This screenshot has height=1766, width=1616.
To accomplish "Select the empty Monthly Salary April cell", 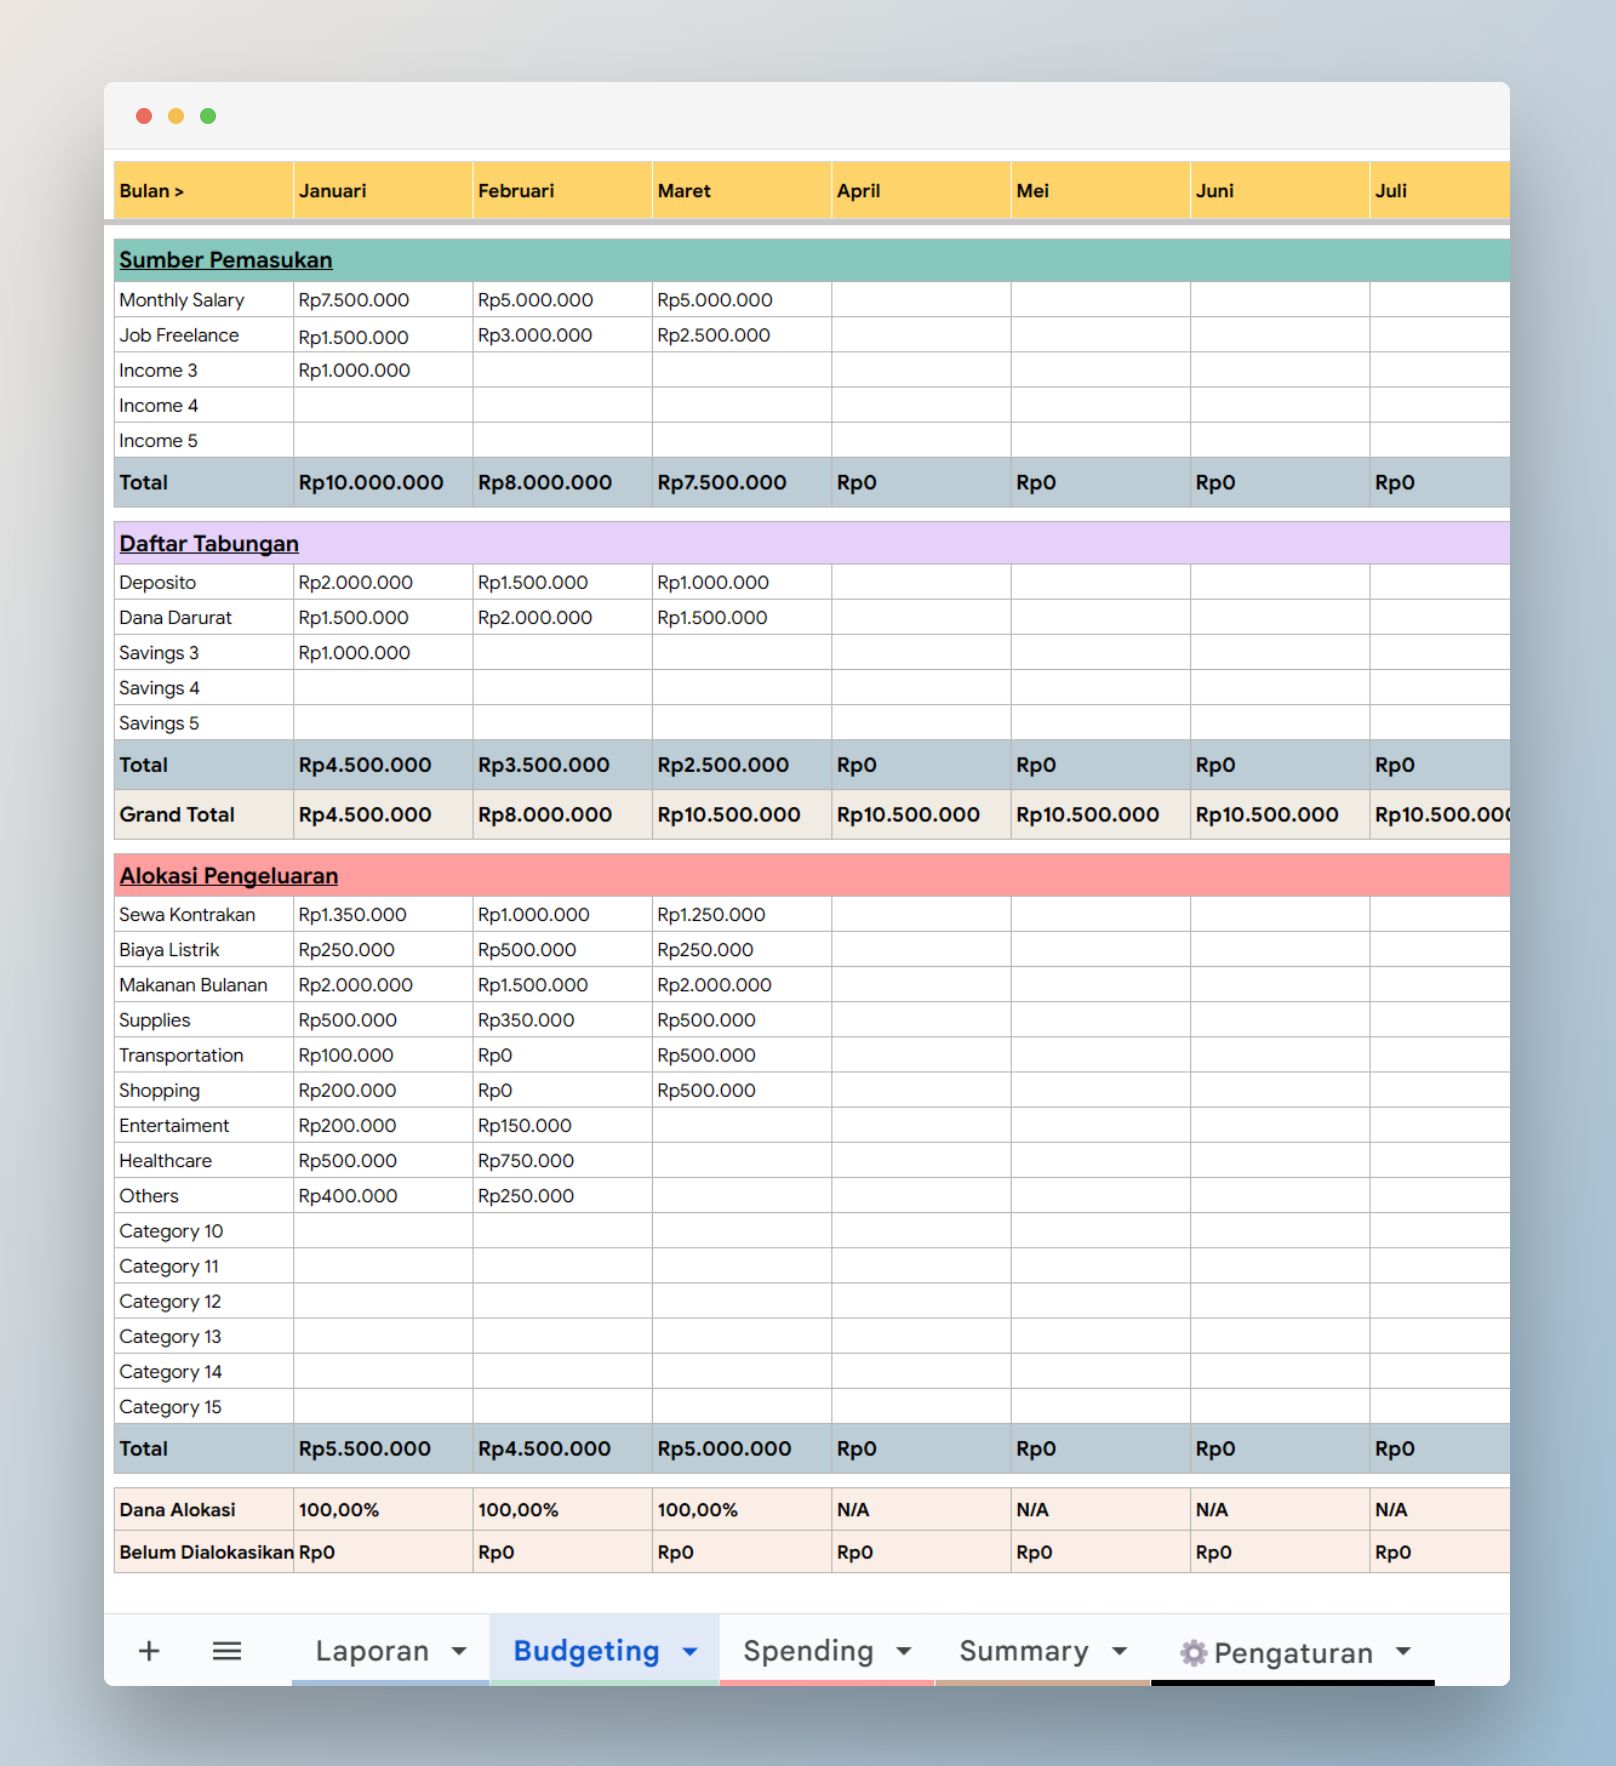I will click(x=921, y=300).
